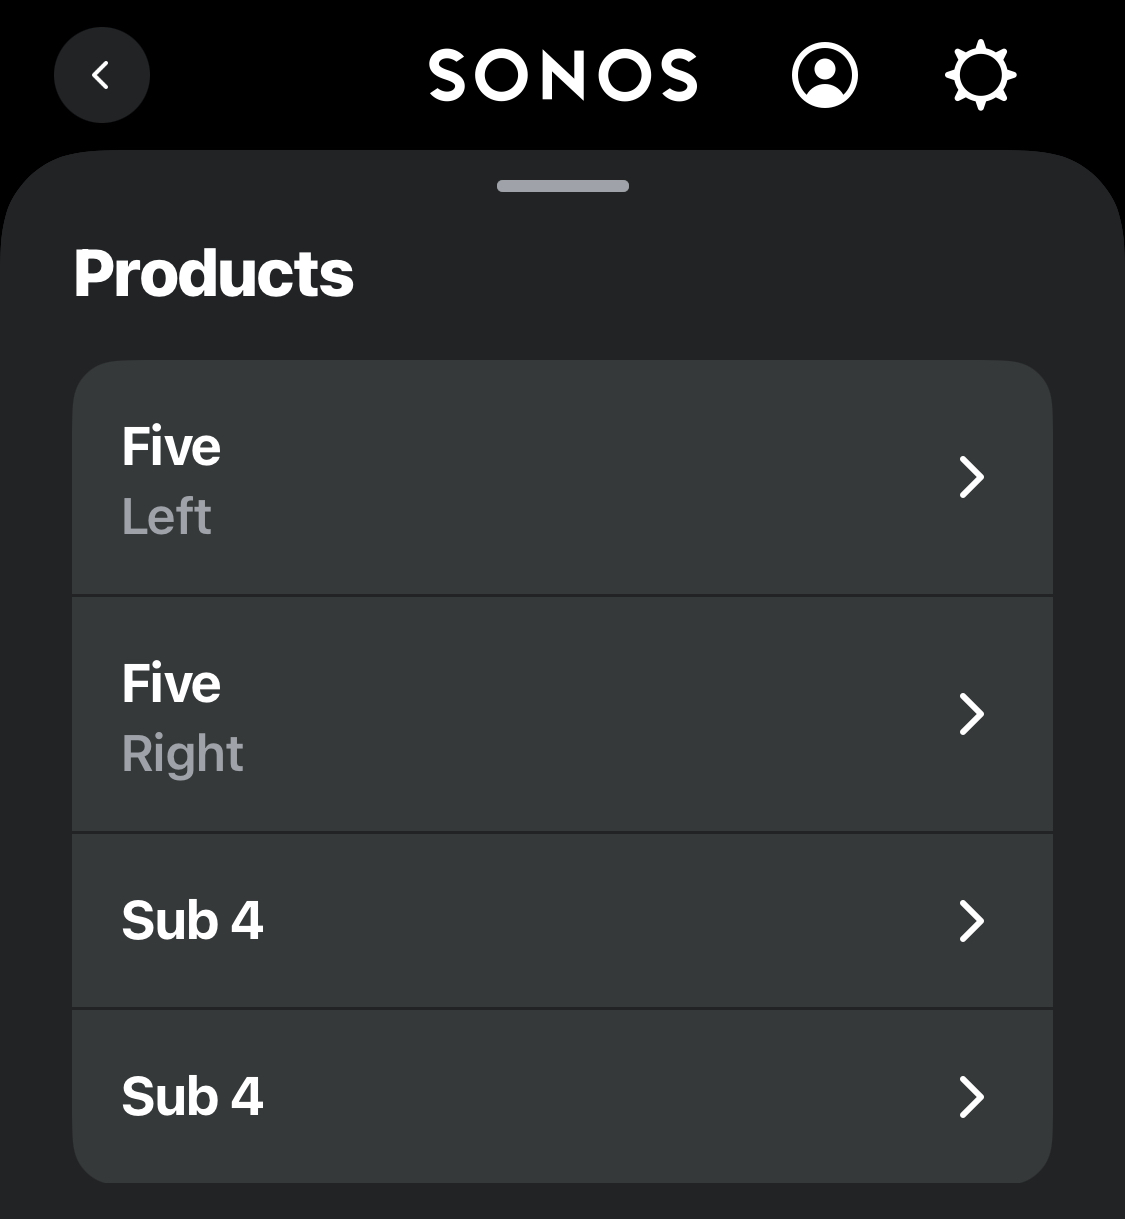Click the sheet drag handle bar
The image size is (1125, 1219).
563,186
